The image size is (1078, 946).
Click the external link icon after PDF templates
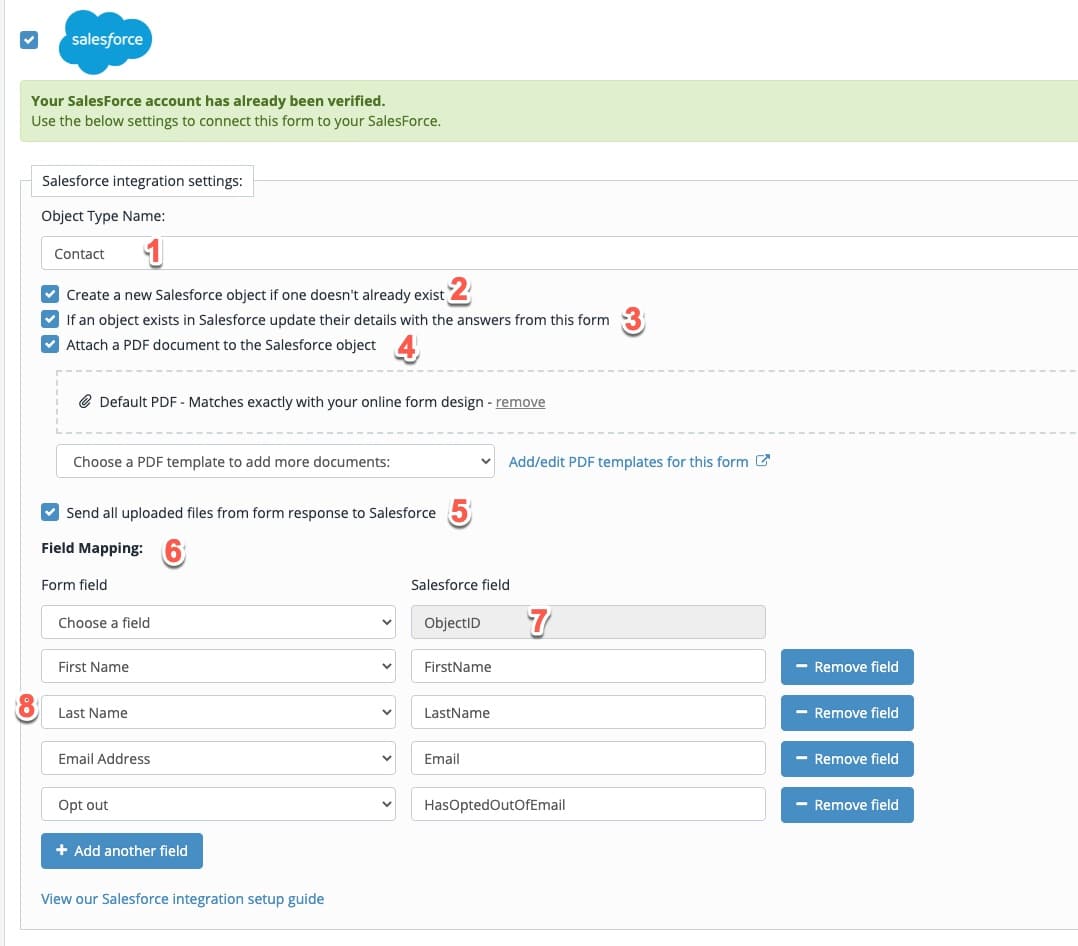pyautogui.click(x=762, y=461)
